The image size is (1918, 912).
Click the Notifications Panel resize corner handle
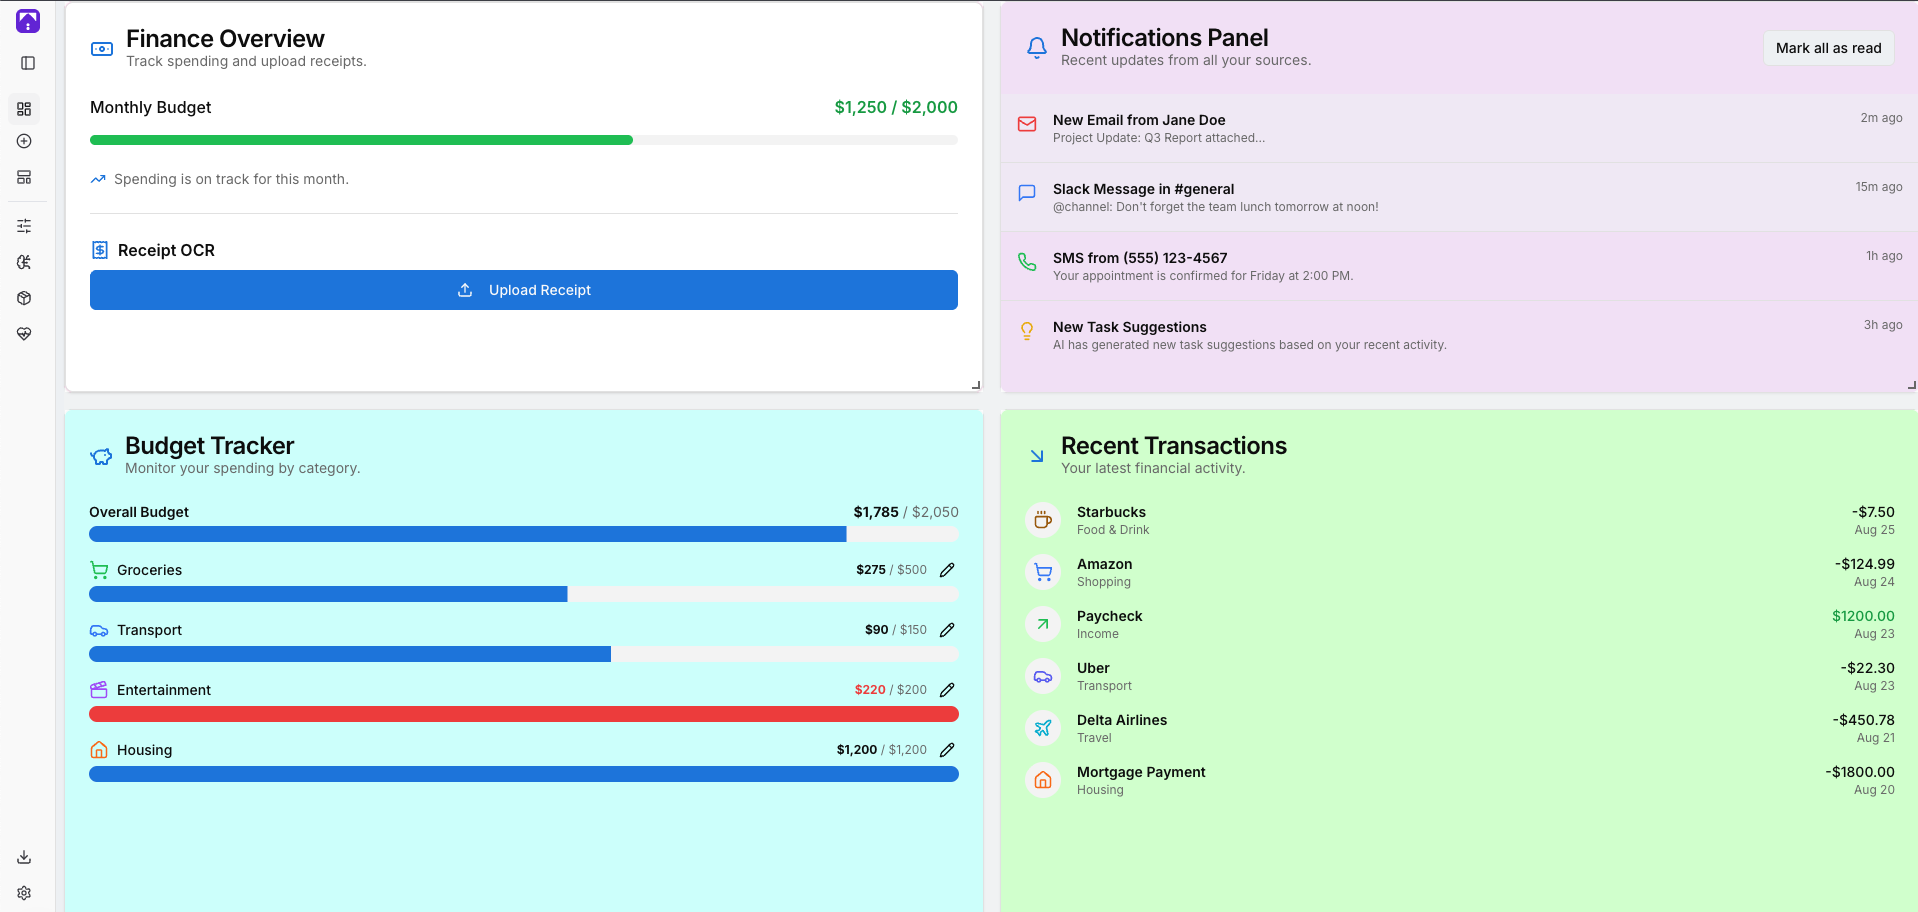pyautogui.click(x=1911, y=385)
